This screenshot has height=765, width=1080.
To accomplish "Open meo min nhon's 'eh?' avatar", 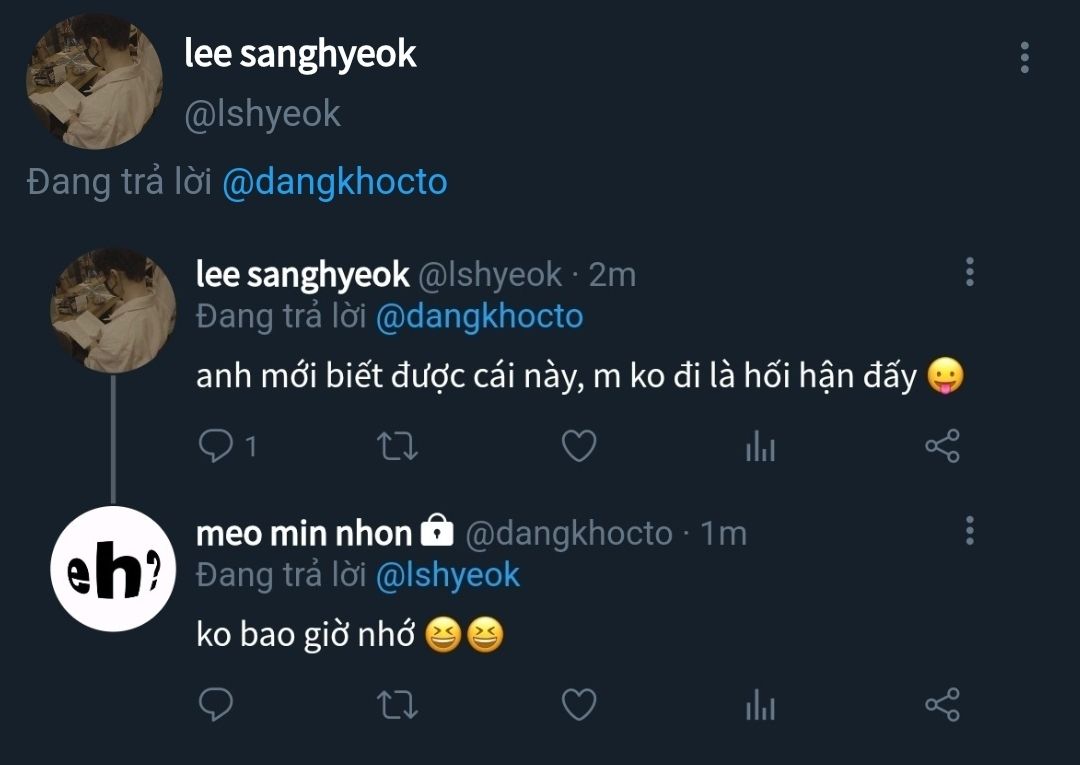I will (x=113, y=569).
